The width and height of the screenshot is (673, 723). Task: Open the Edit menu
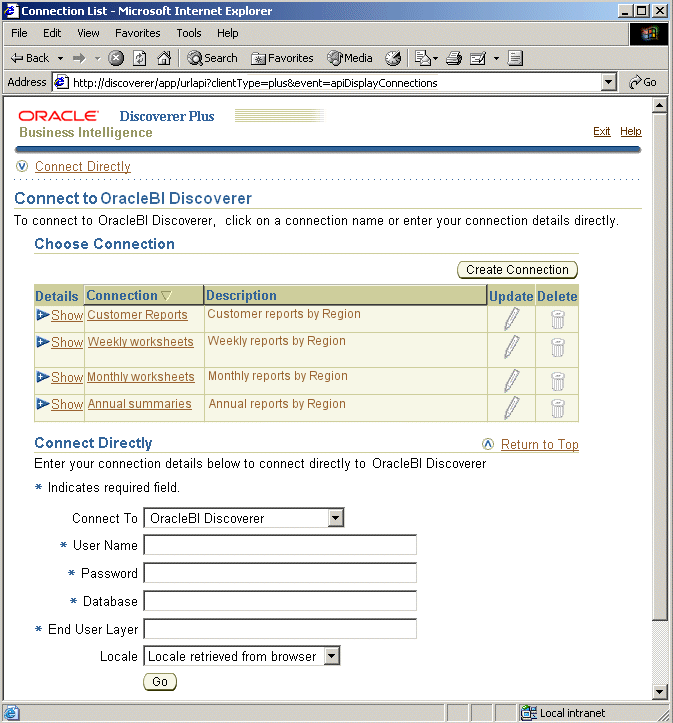click(x=52, y=33)
